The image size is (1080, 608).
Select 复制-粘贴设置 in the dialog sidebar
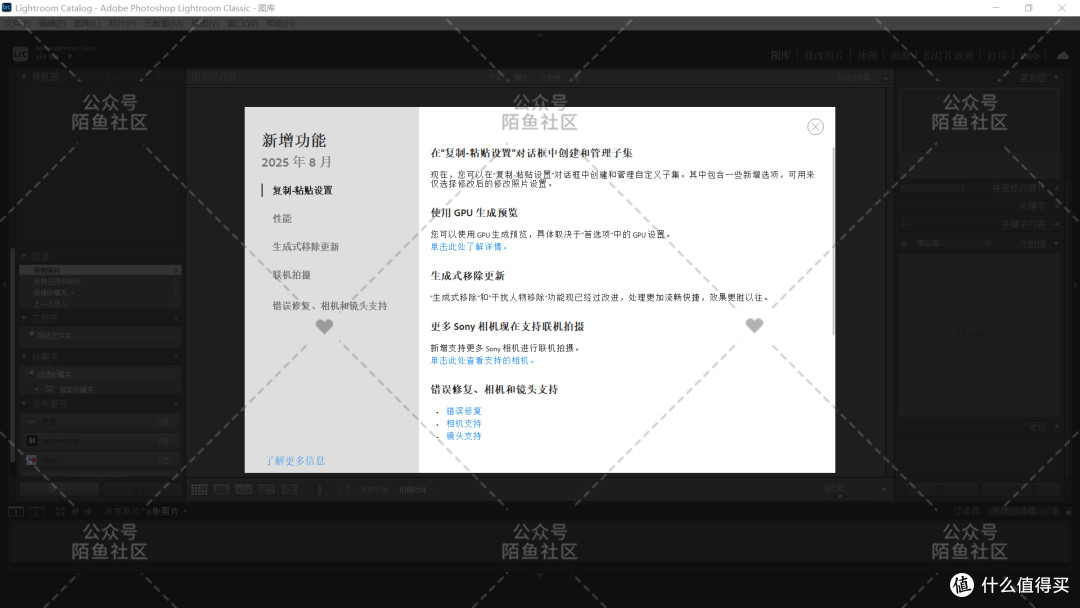302,191
